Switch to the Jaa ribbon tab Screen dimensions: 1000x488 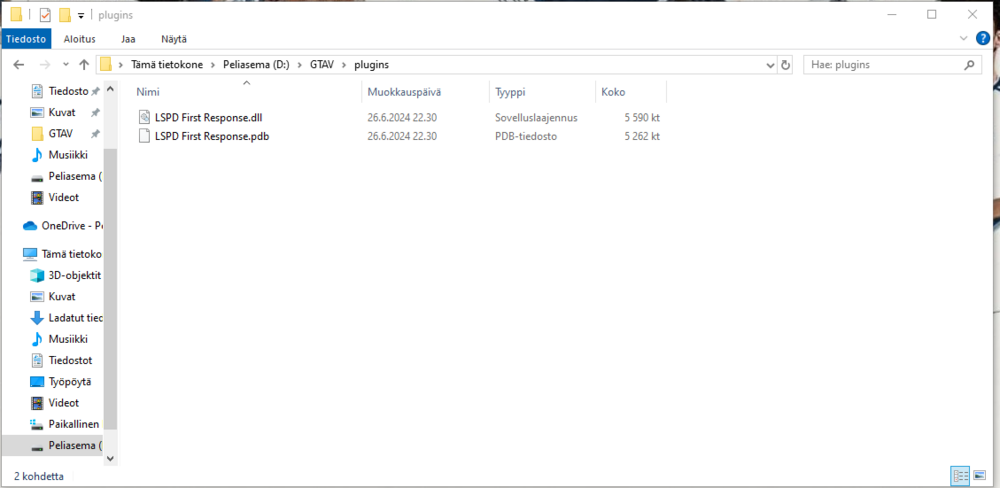[128, 39]
